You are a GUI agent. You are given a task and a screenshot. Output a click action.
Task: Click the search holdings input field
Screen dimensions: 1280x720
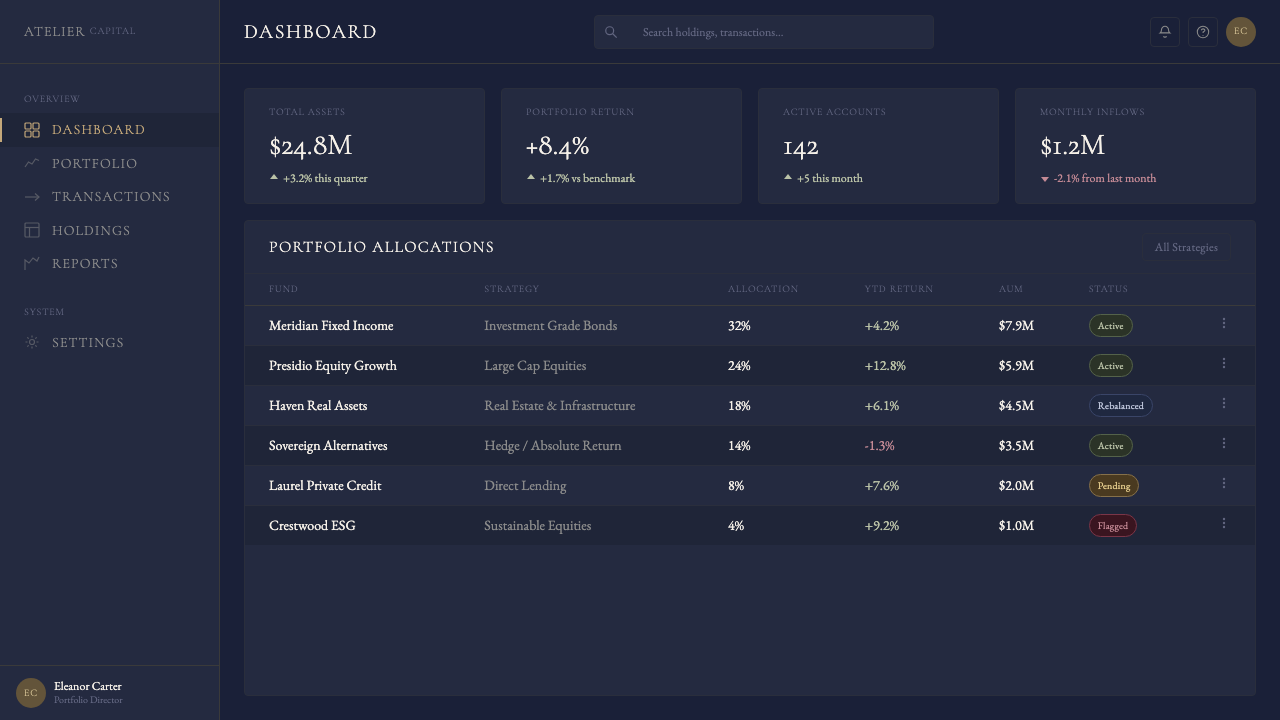[764, 32]
